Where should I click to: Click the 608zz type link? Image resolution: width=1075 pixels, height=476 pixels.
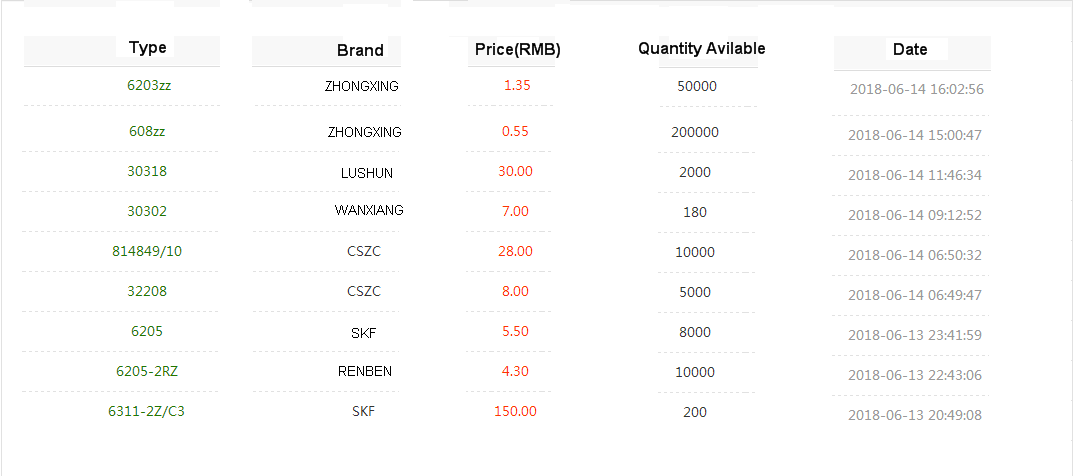(x=147, y=131)
